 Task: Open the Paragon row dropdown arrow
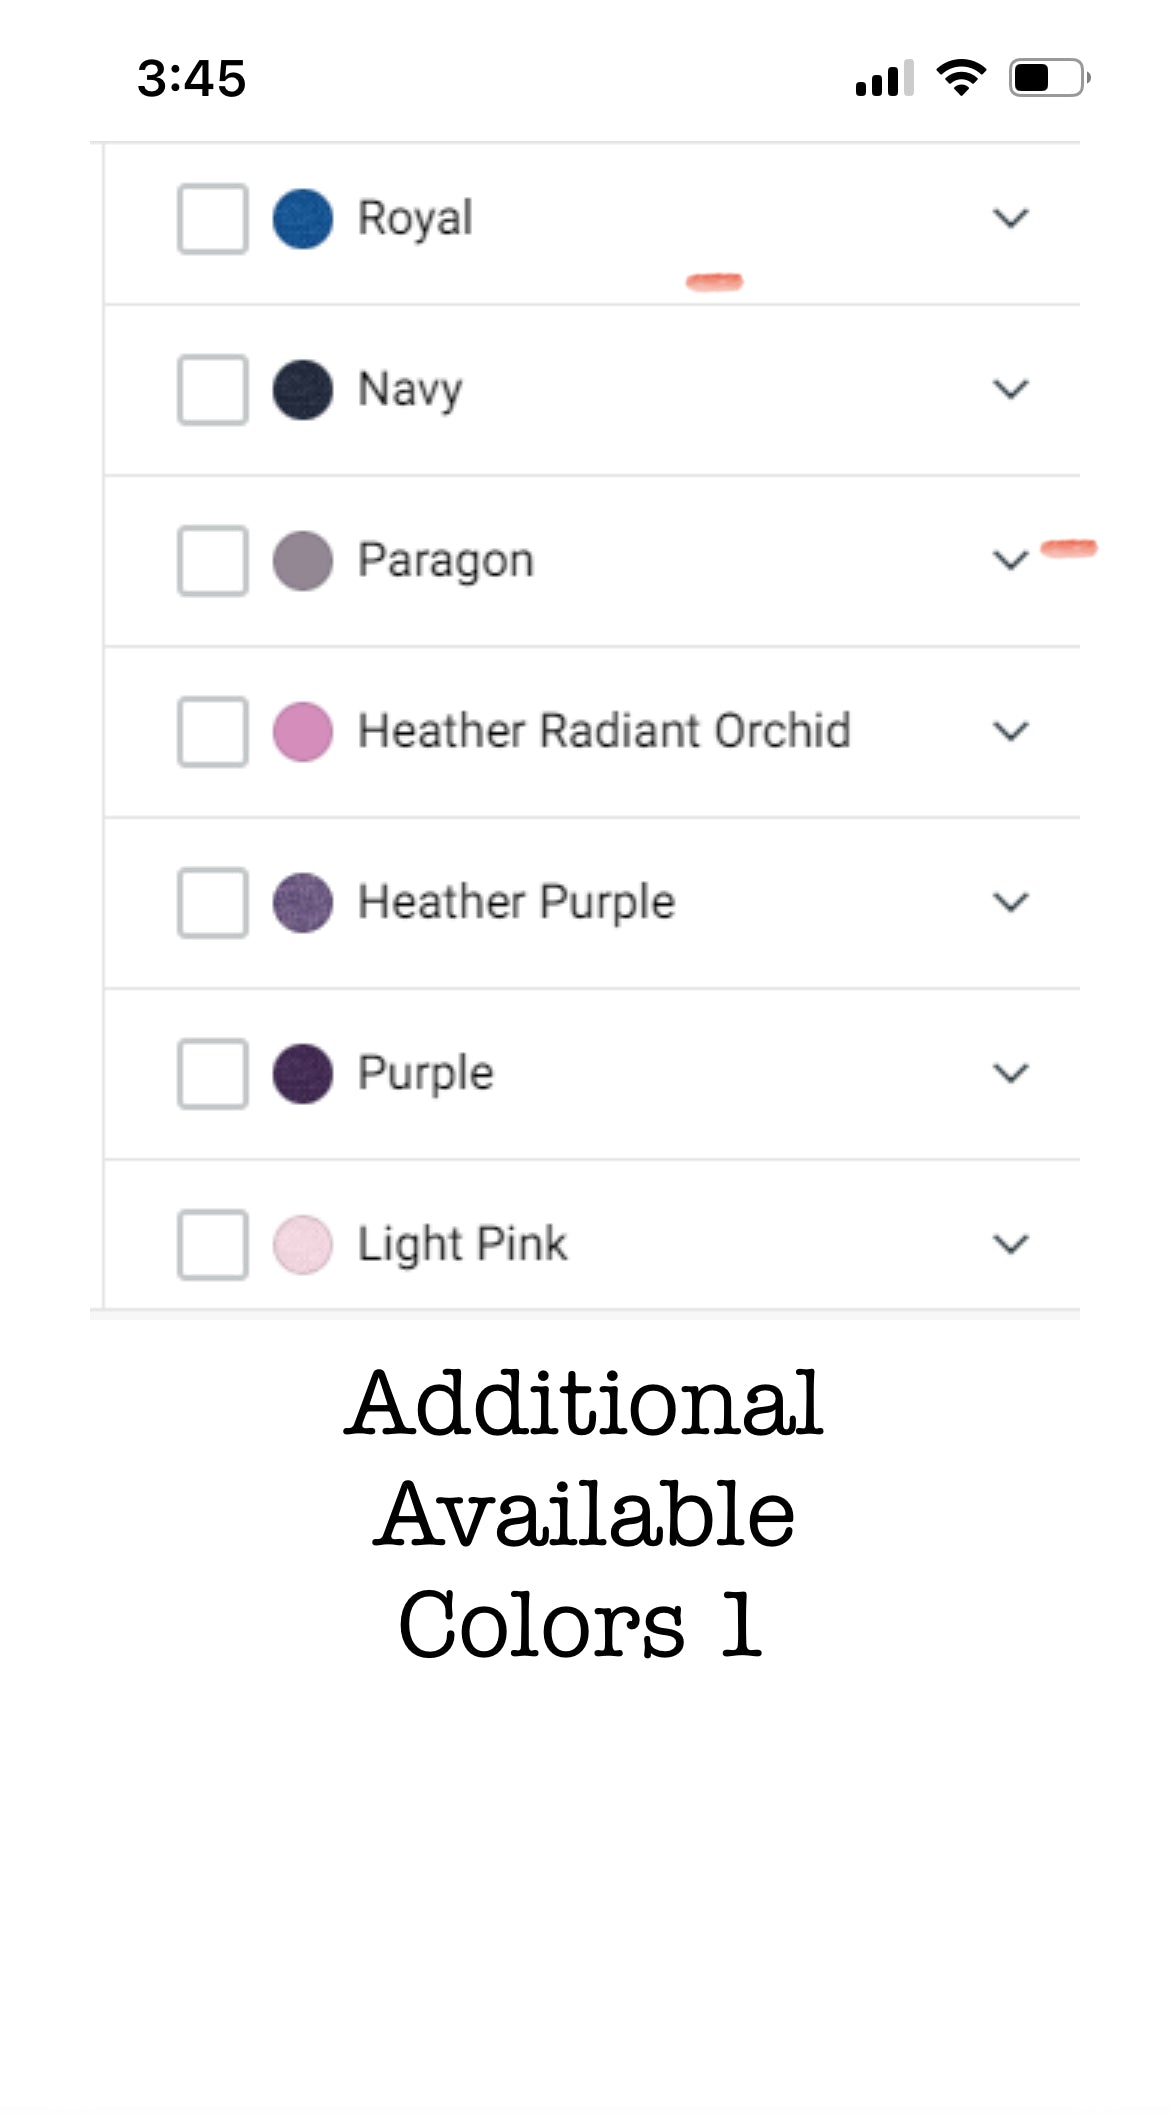pyautogui.click(x=1011, y=560)
